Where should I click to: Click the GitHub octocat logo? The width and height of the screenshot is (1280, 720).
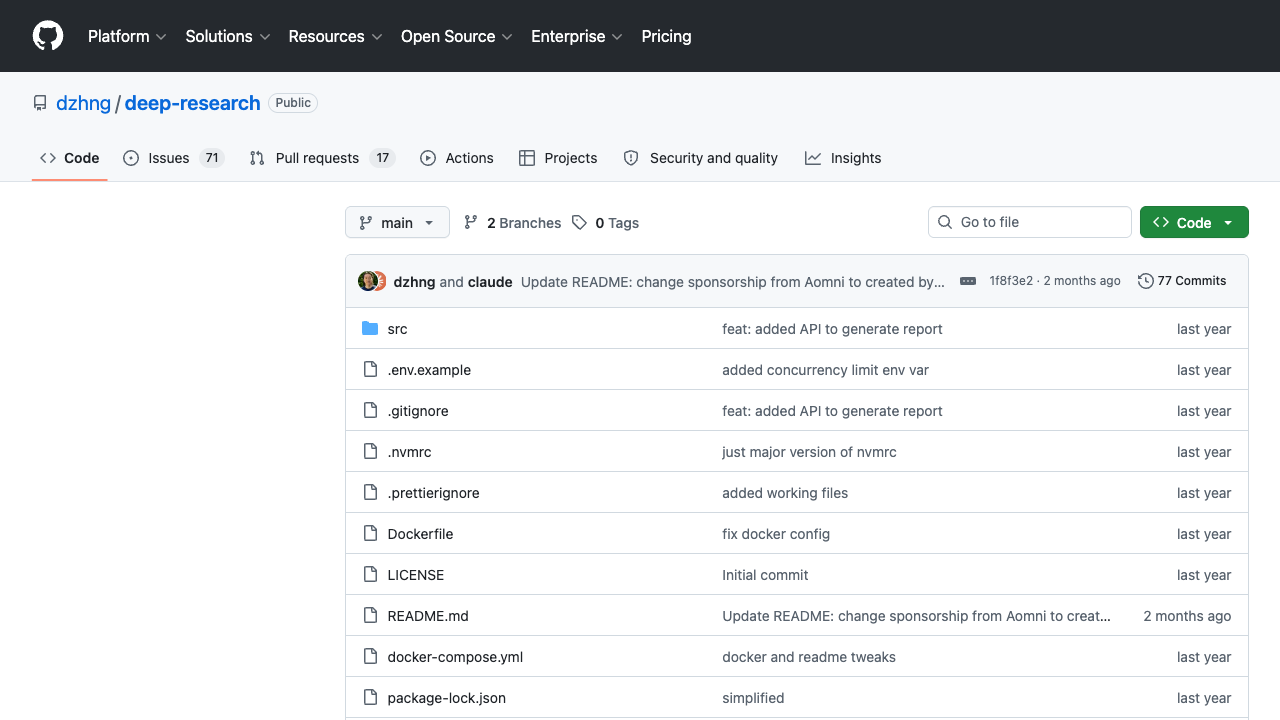pos(48,36)
